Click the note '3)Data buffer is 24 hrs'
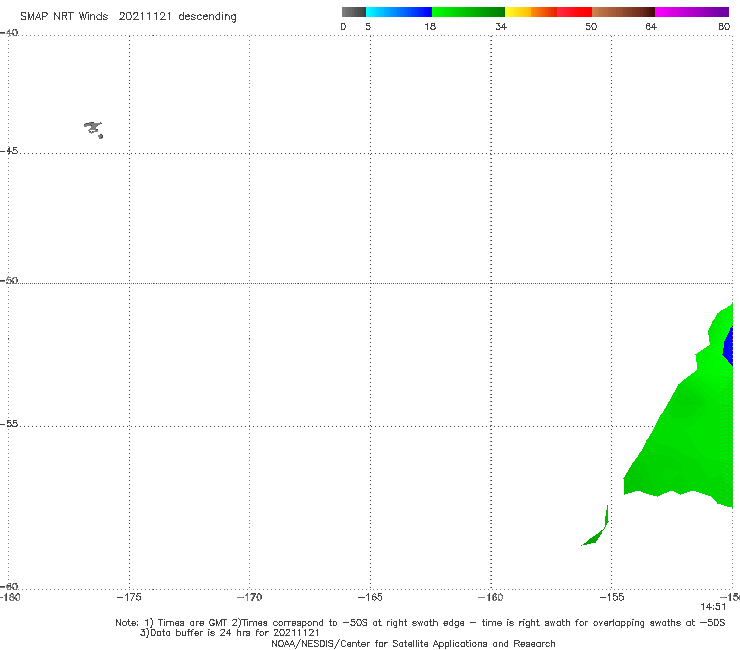 [229, 633]
